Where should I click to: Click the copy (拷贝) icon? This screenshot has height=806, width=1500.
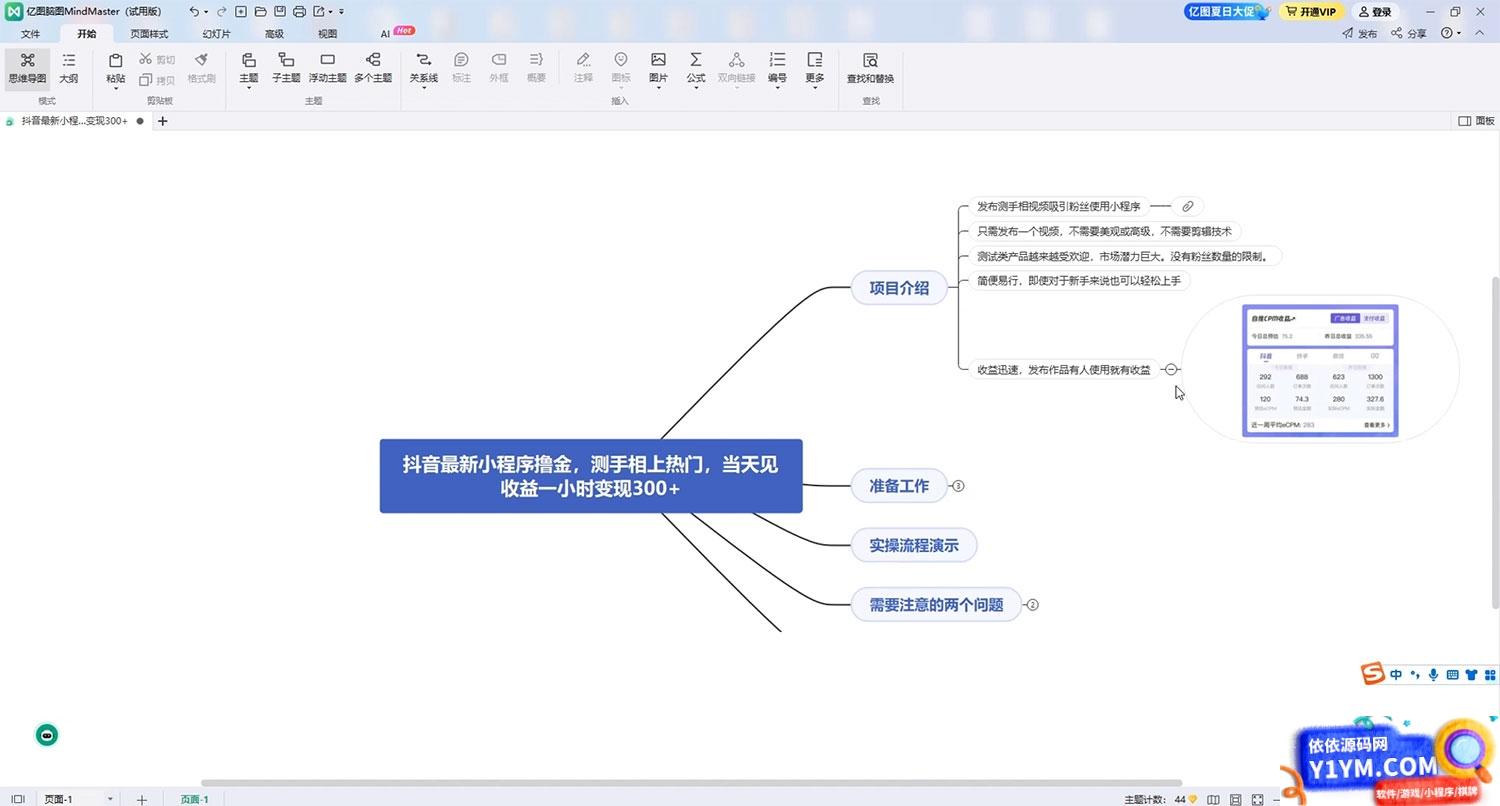146,80
